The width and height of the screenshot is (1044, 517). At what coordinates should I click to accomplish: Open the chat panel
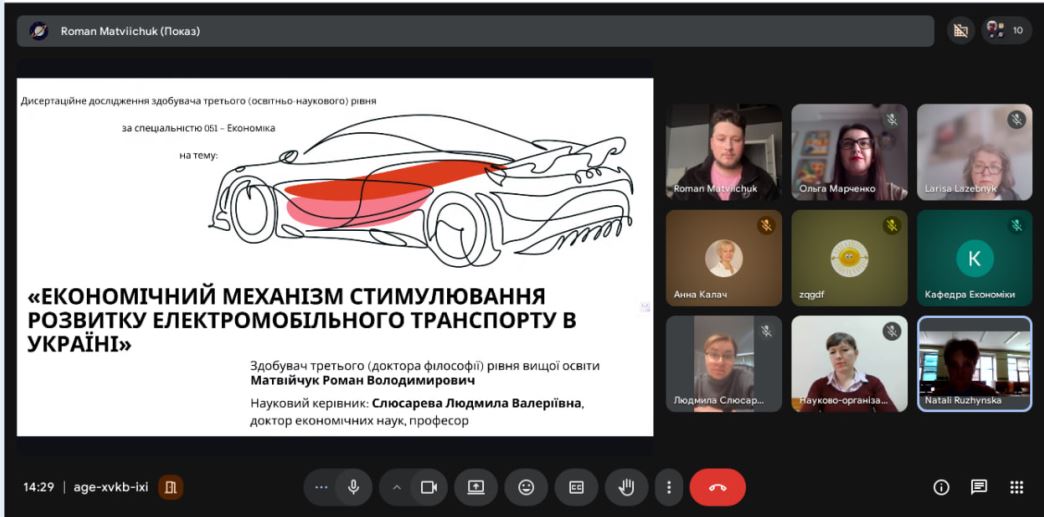[x=979, y=487]
